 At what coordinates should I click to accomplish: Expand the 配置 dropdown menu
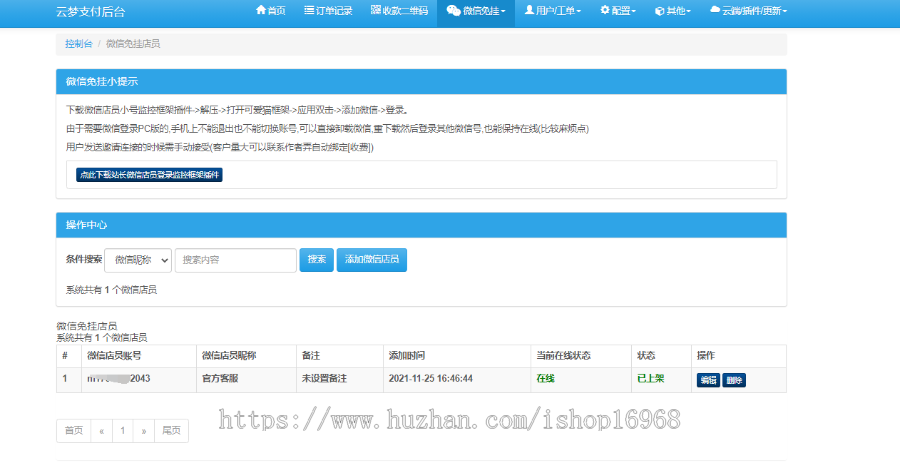(x=618, y=11)
